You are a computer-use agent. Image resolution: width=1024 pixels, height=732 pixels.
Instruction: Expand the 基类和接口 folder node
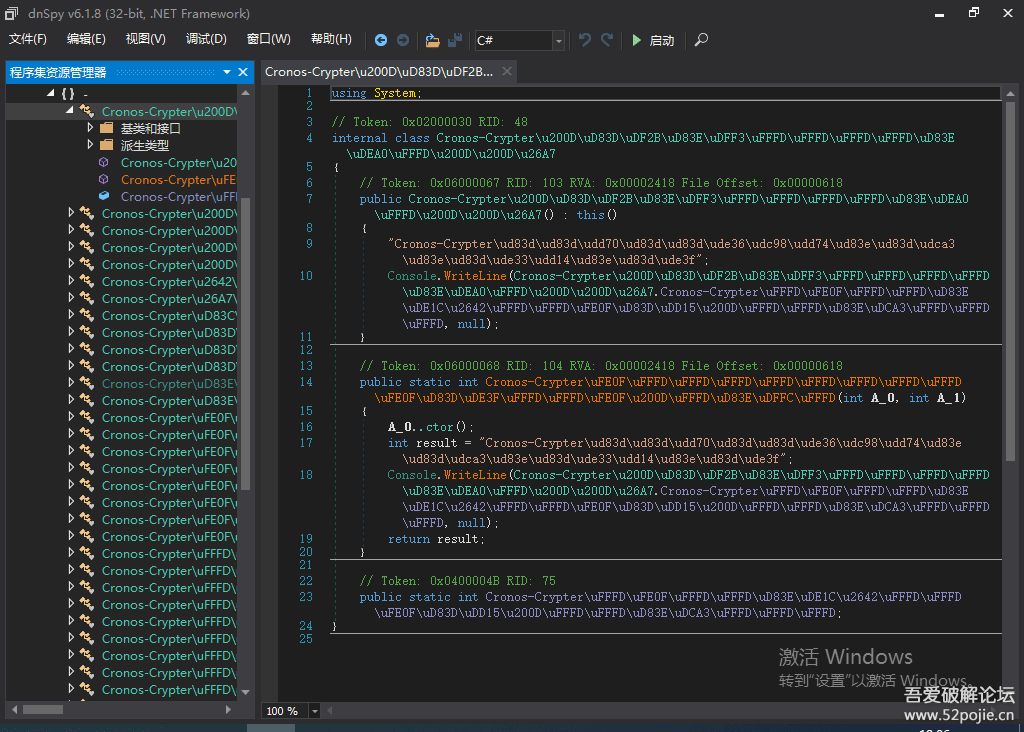pos(90,128)
